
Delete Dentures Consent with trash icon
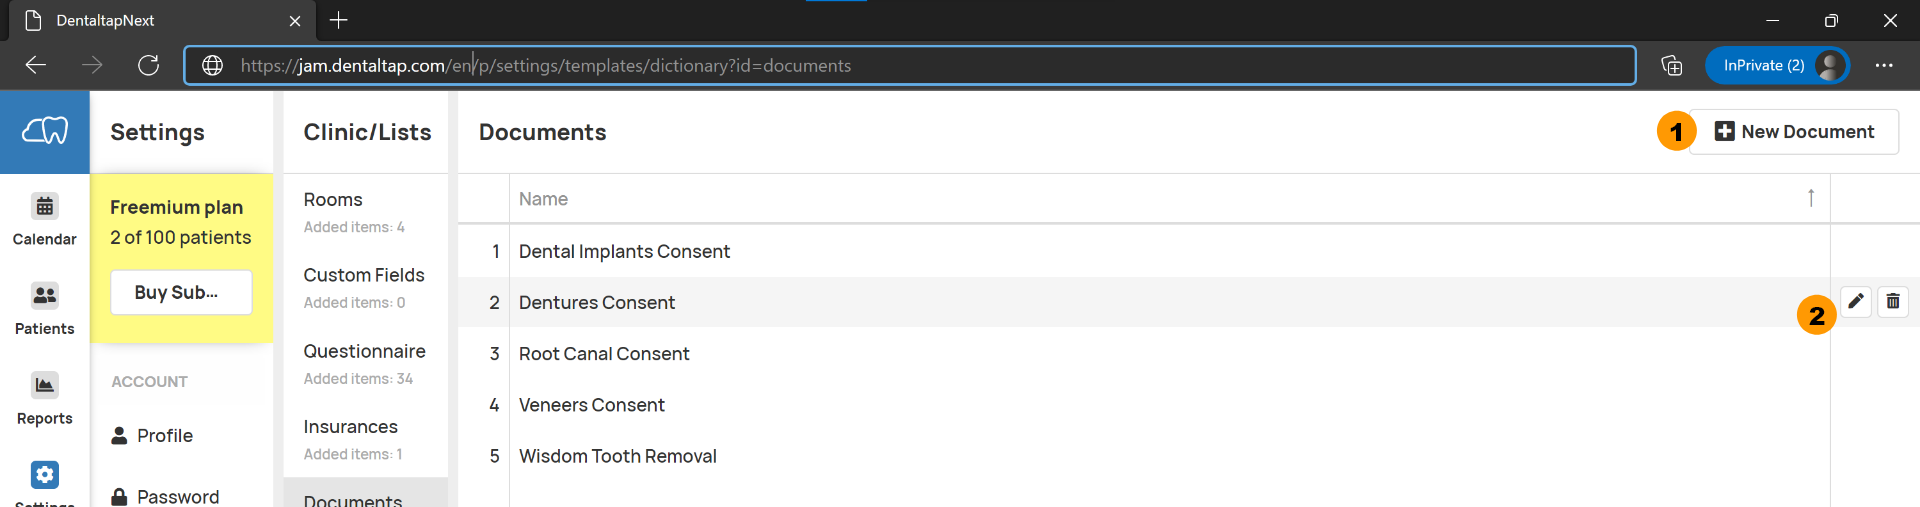click(x=1893, y=301)
